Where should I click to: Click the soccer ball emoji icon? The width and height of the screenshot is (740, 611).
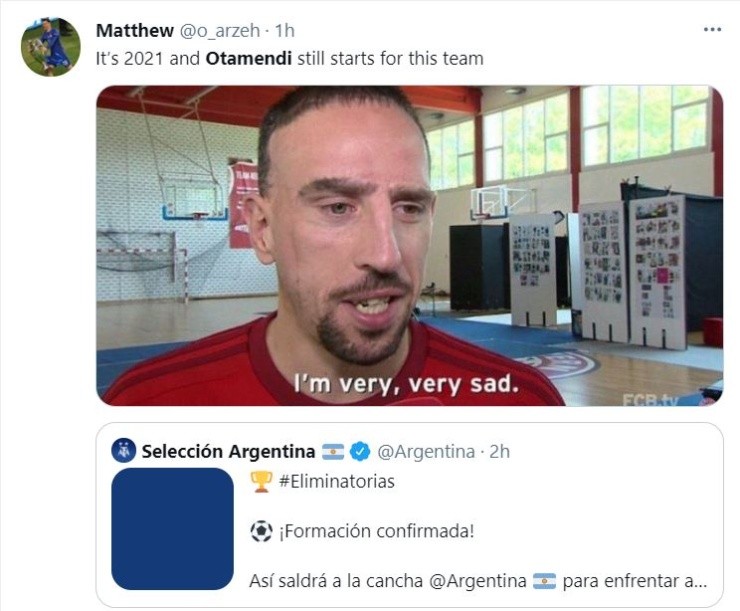[261, 531]
